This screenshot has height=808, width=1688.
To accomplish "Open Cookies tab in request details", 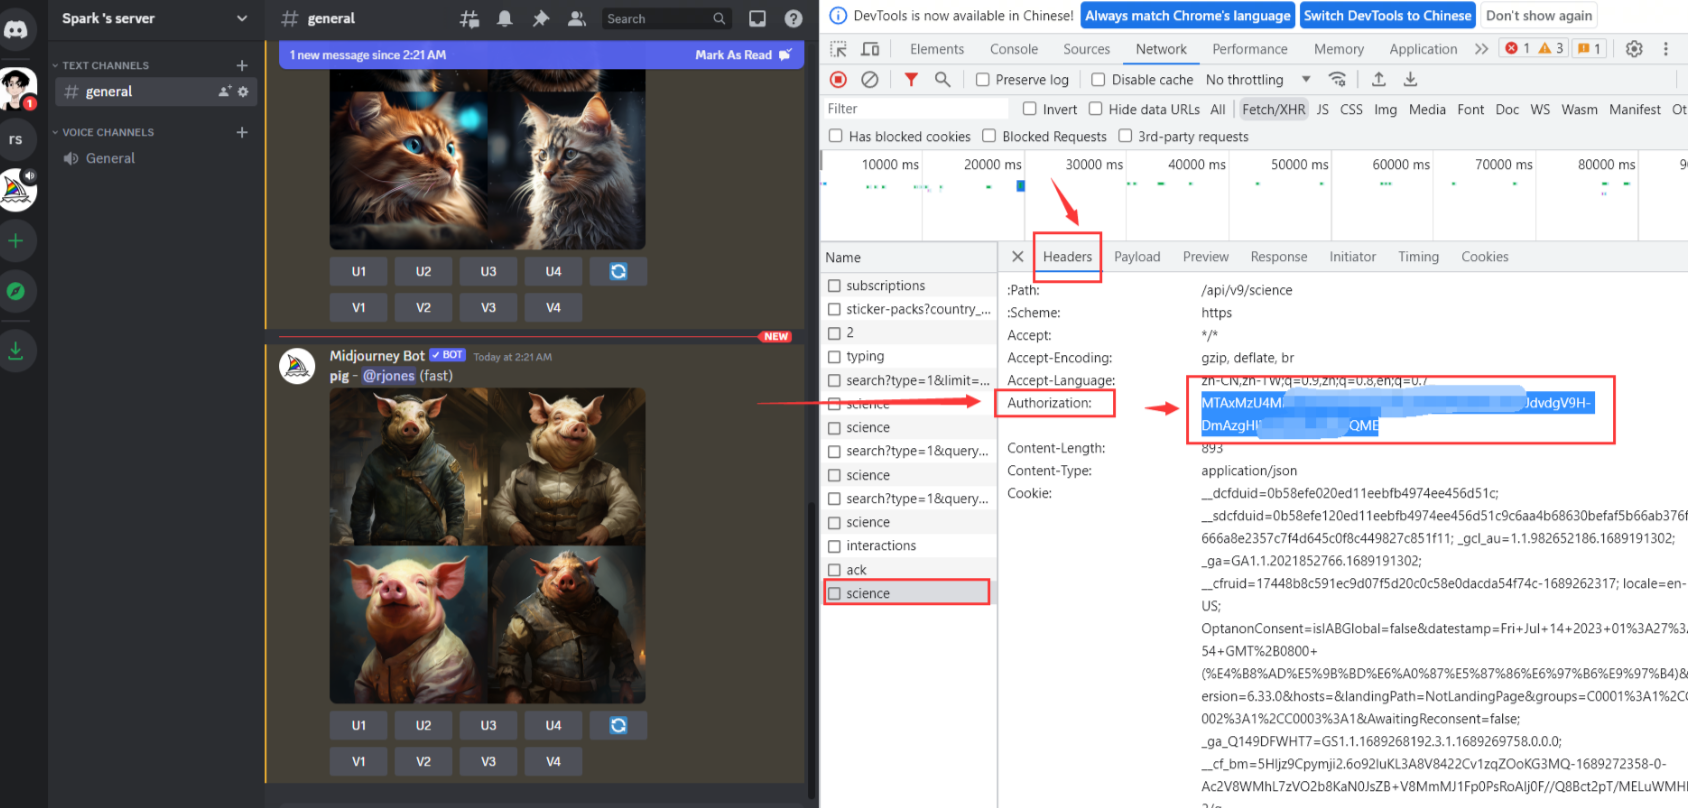I will (1485, 256).
